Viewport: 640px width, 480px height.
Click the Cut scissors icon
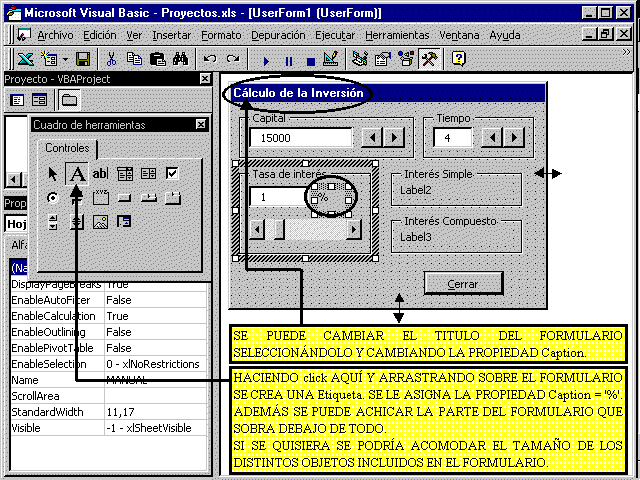click(x=111, y=60)
